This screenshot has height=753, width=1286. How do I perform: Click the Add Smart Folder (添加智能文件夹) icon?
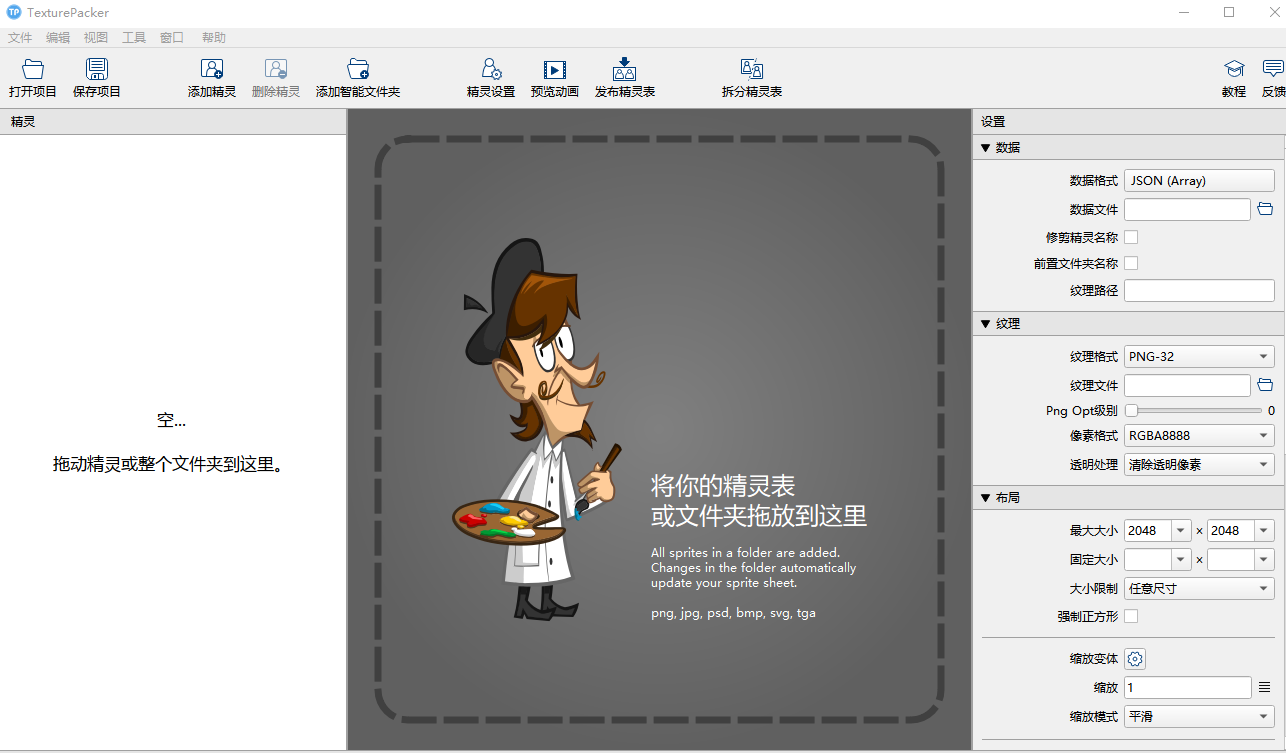(358, 69)
